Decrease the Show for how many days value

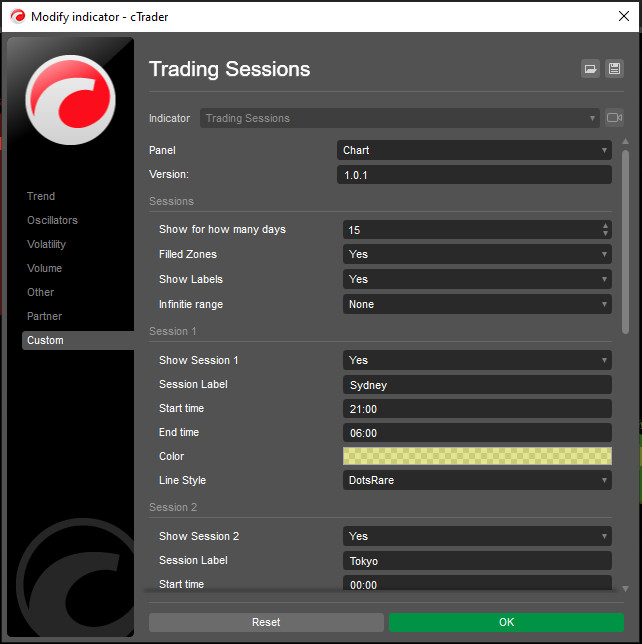(x=605, y=233)
